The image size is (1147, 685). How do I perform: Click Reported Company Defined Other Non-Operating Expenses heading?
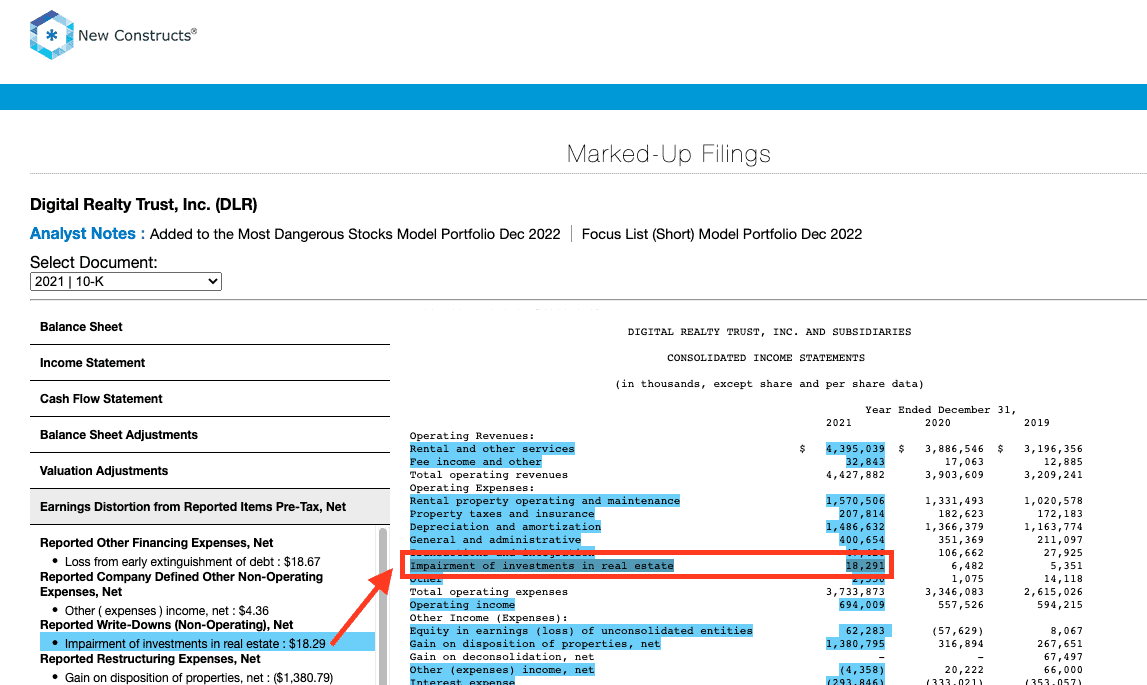coord(181,584)
